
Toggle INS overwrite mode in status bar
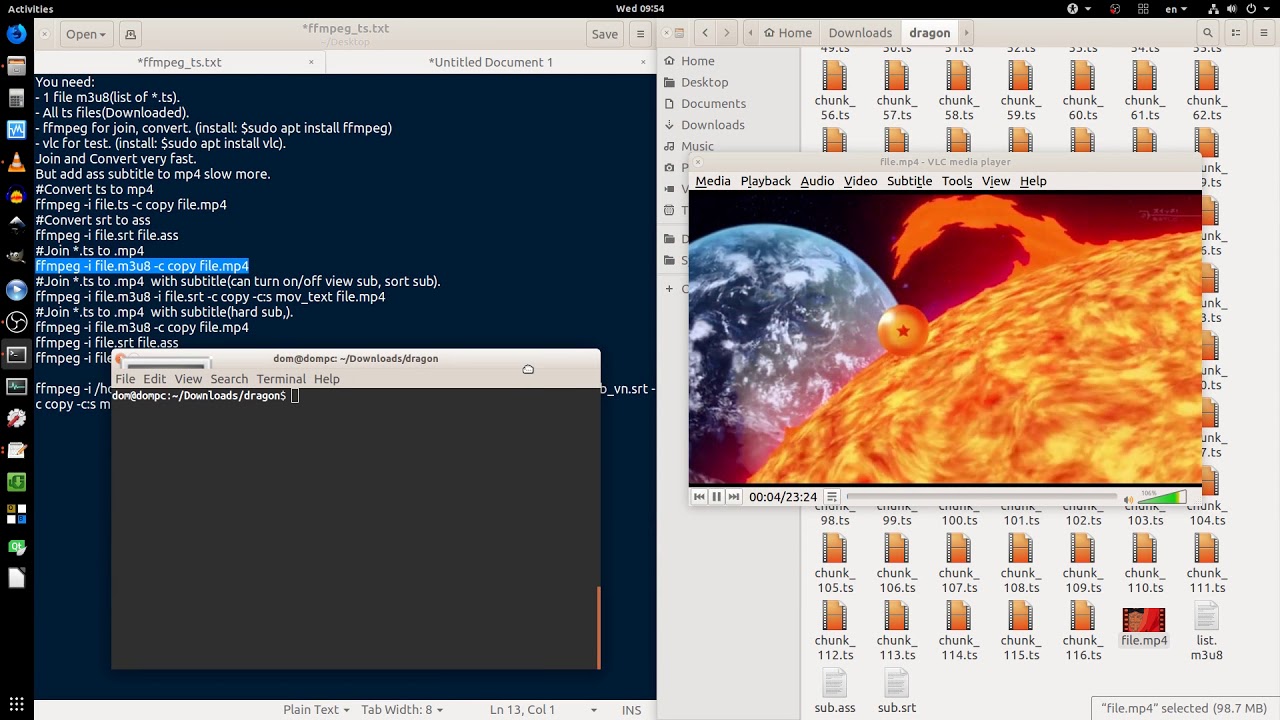tap(631, 710)
